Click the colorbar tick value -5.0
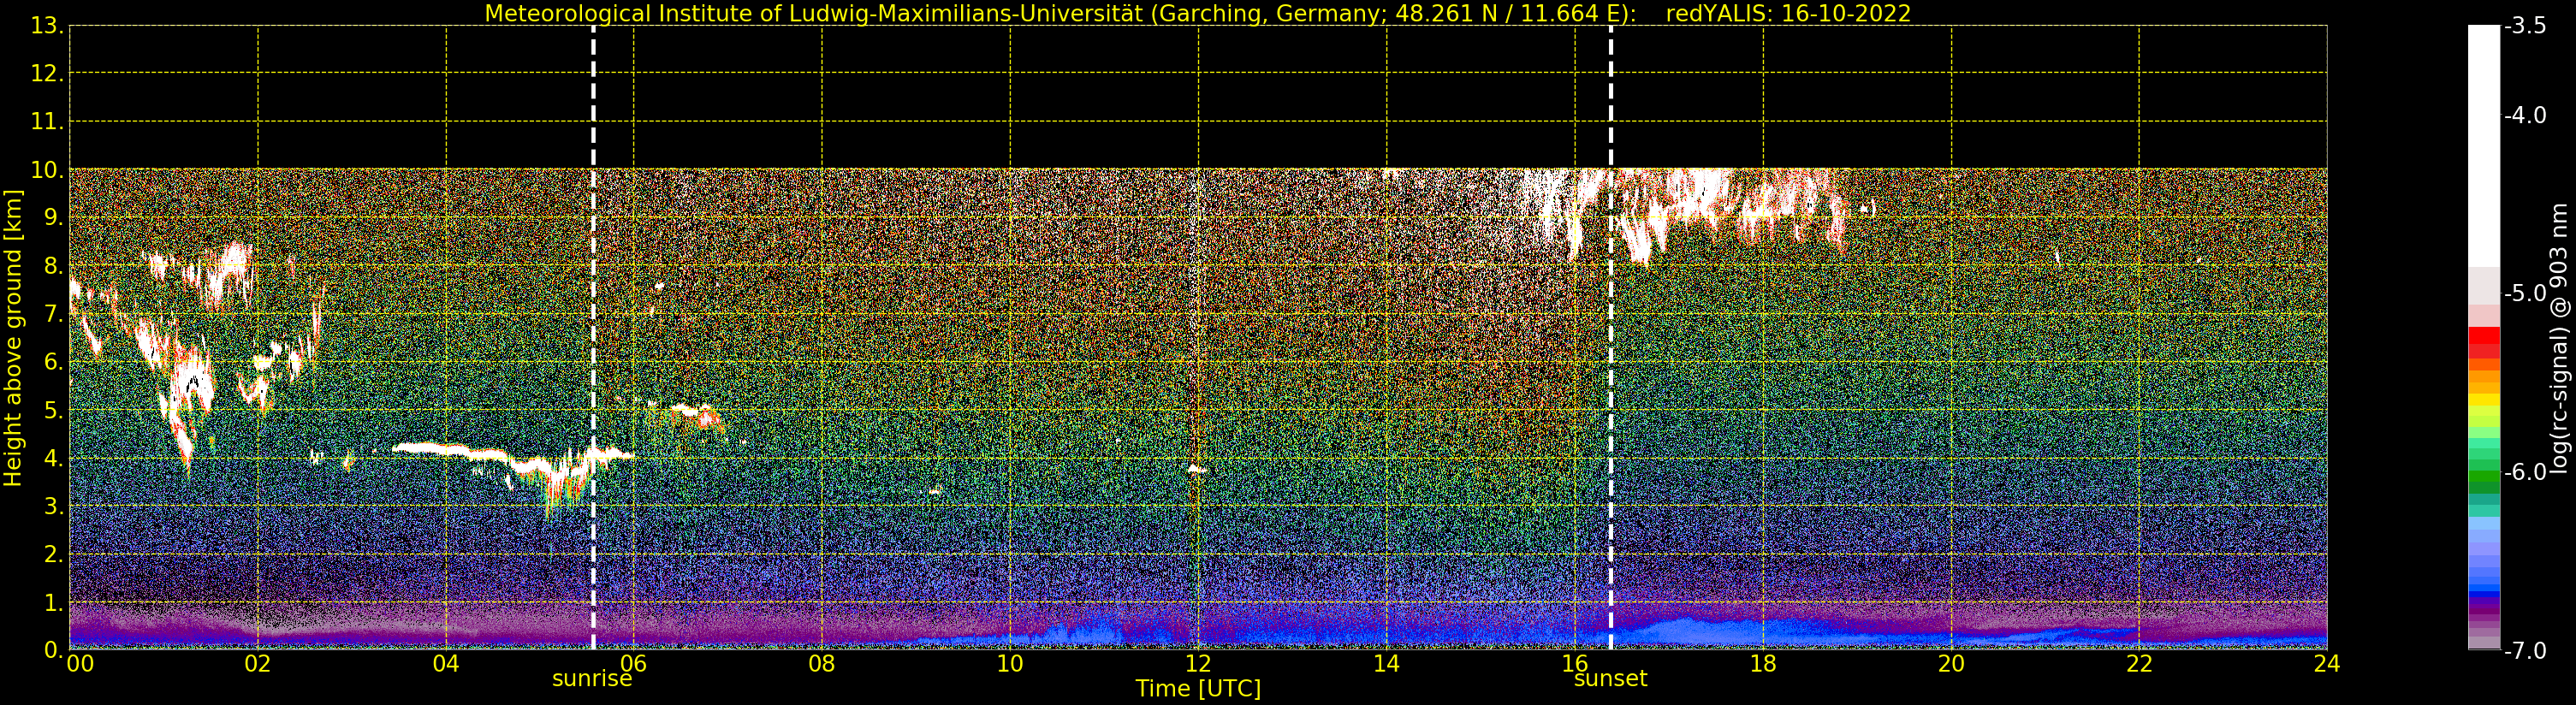The height and width of the screenshot is (705, 2576). pyautogui.click(x=2525, y=294)
